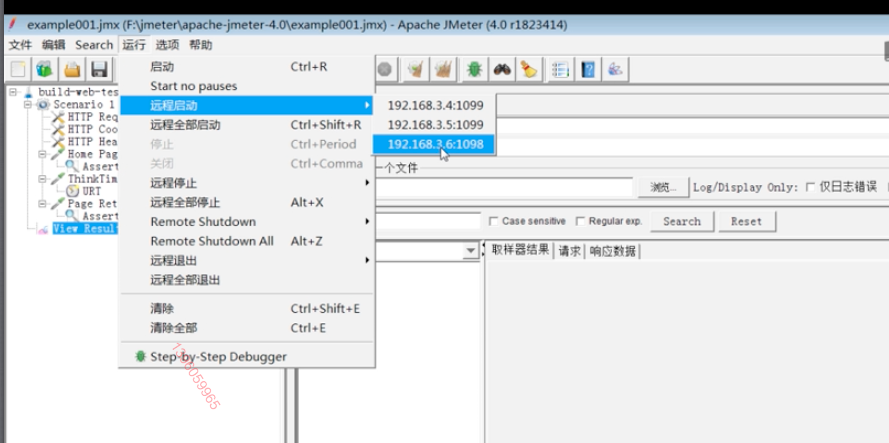Click the filename input field
Image resolution: width=889 pixels, height=443 pixels.
click(x=503, y=187)
